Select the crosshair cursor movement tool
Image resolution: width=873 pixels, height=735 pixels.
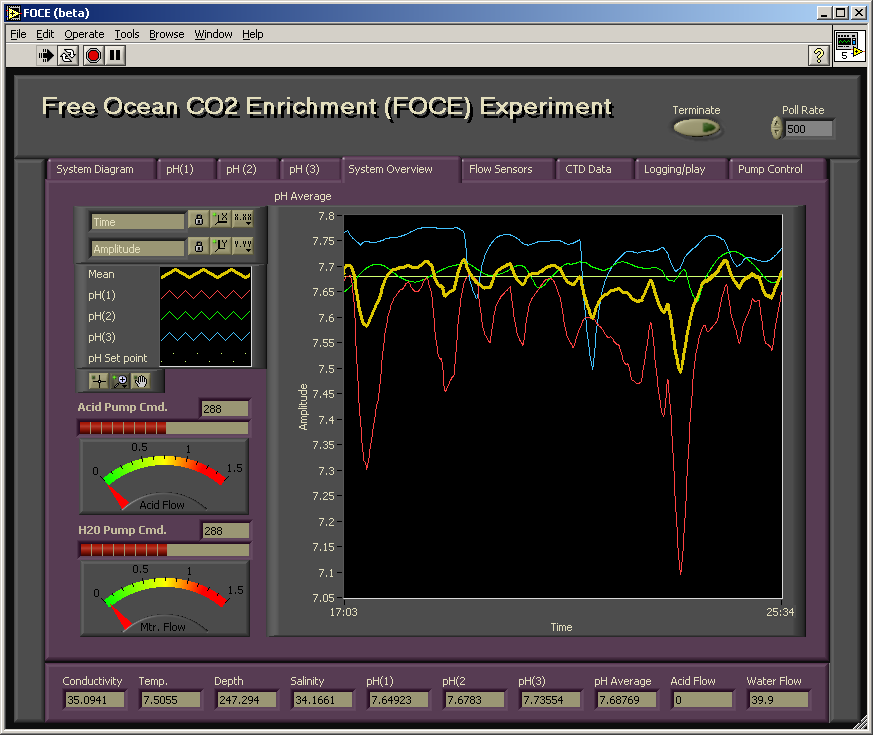[99, 381]
